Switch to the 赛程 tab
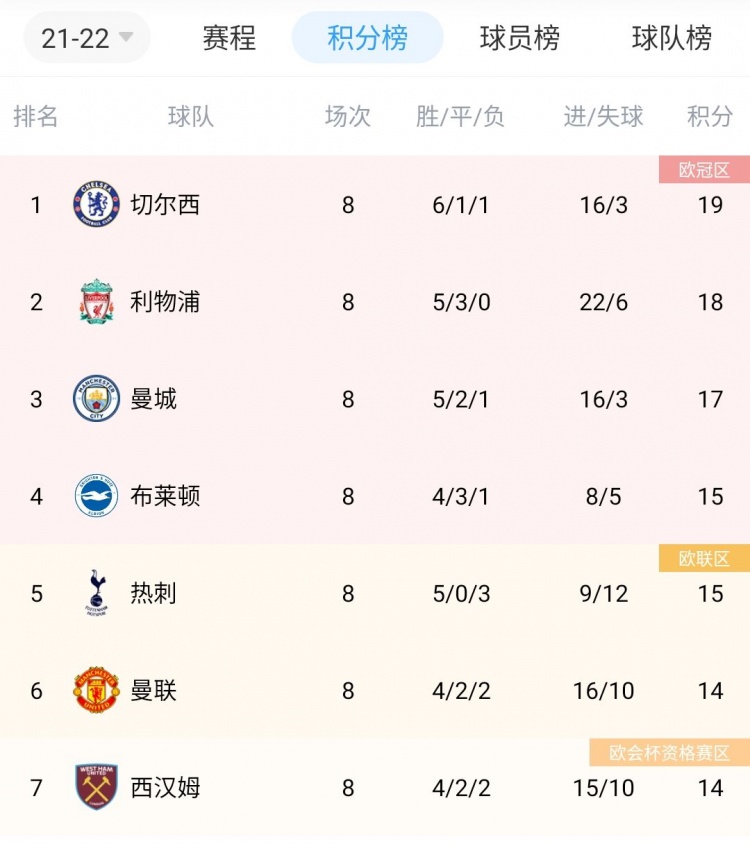The height and width of the screenshot is (844, 750). point(229,38)
